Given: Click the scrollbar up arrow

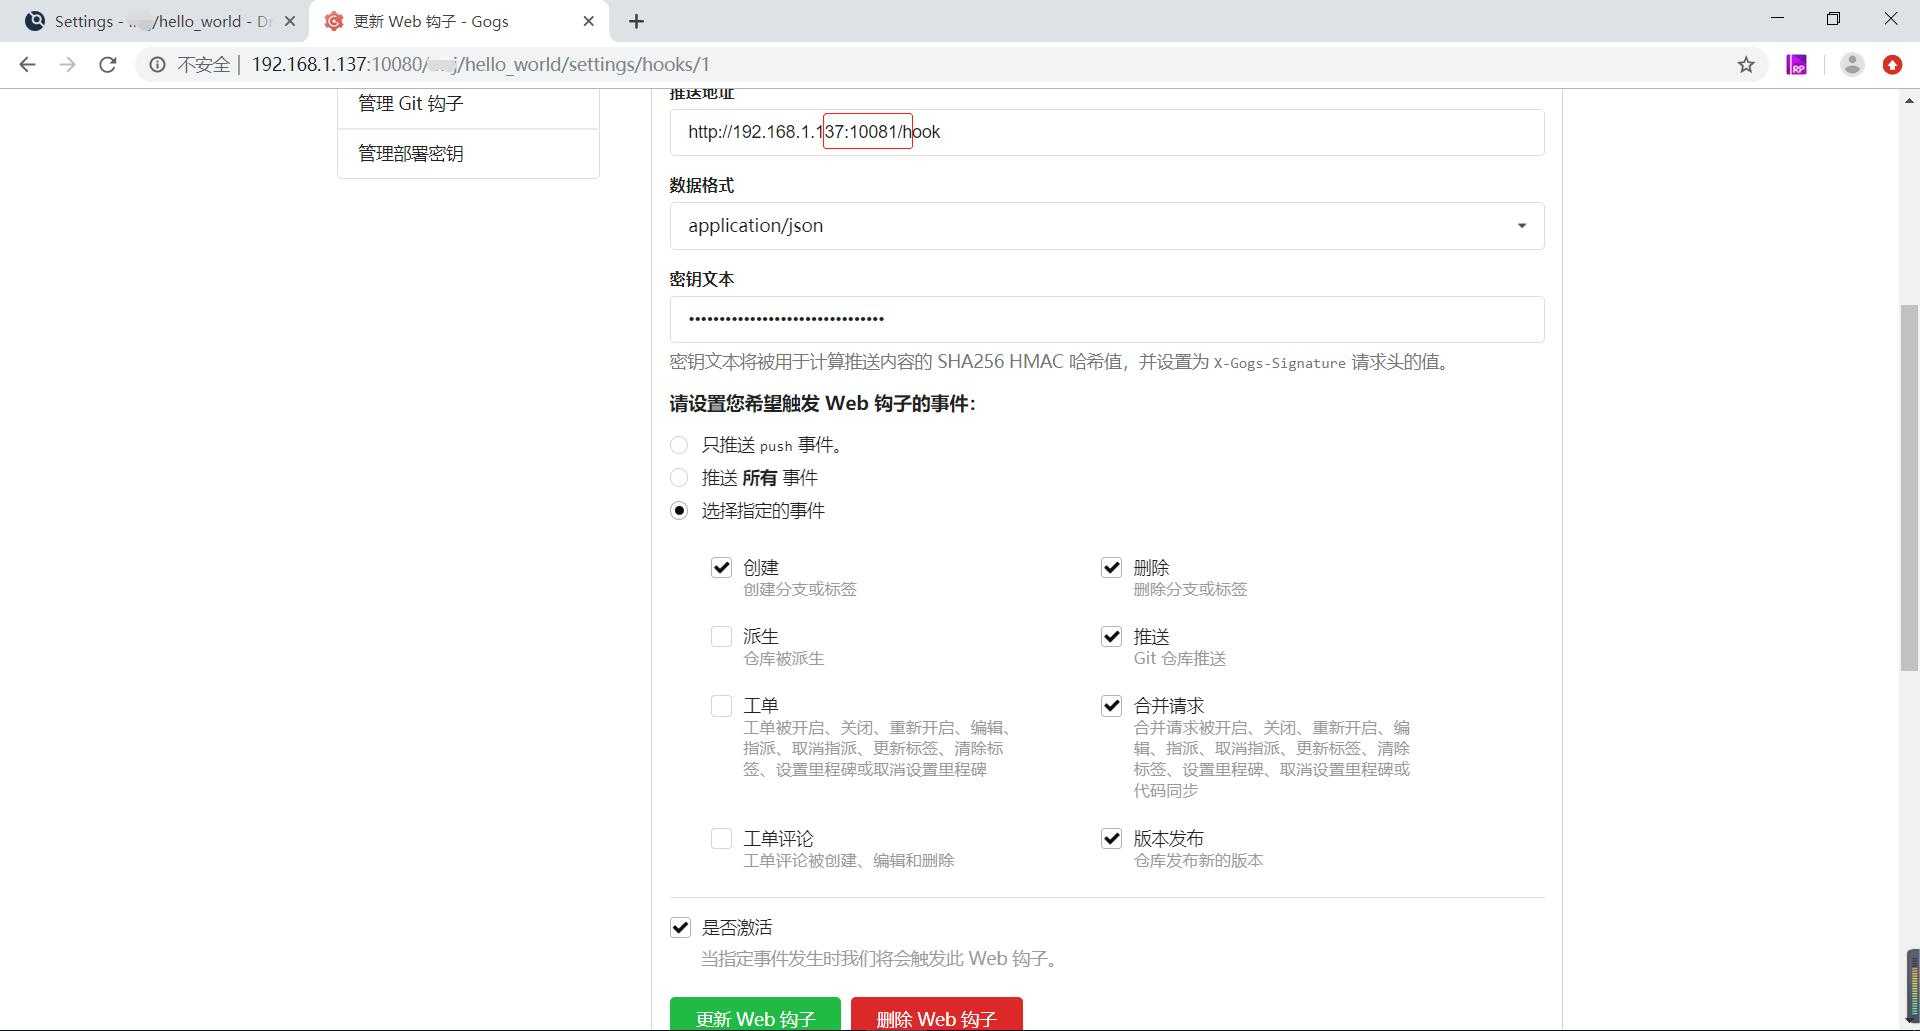Looking at the screenshot, I should [1909, 101].
